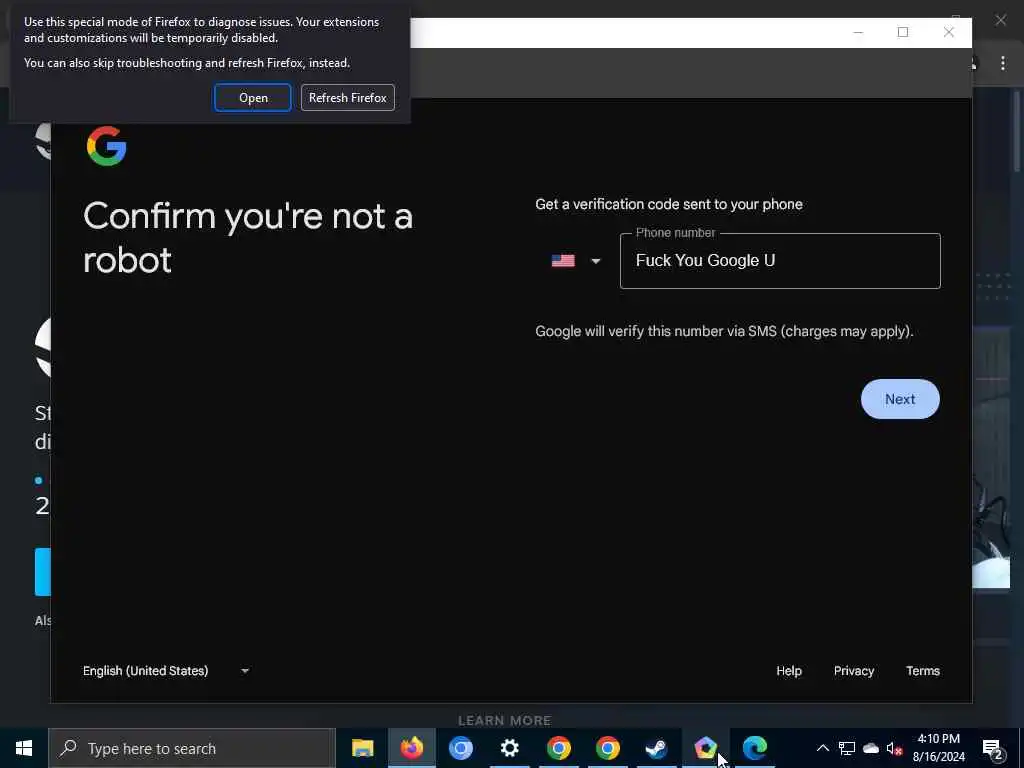Open the blue Chromium icon in taskbar

tap(460, 748)
